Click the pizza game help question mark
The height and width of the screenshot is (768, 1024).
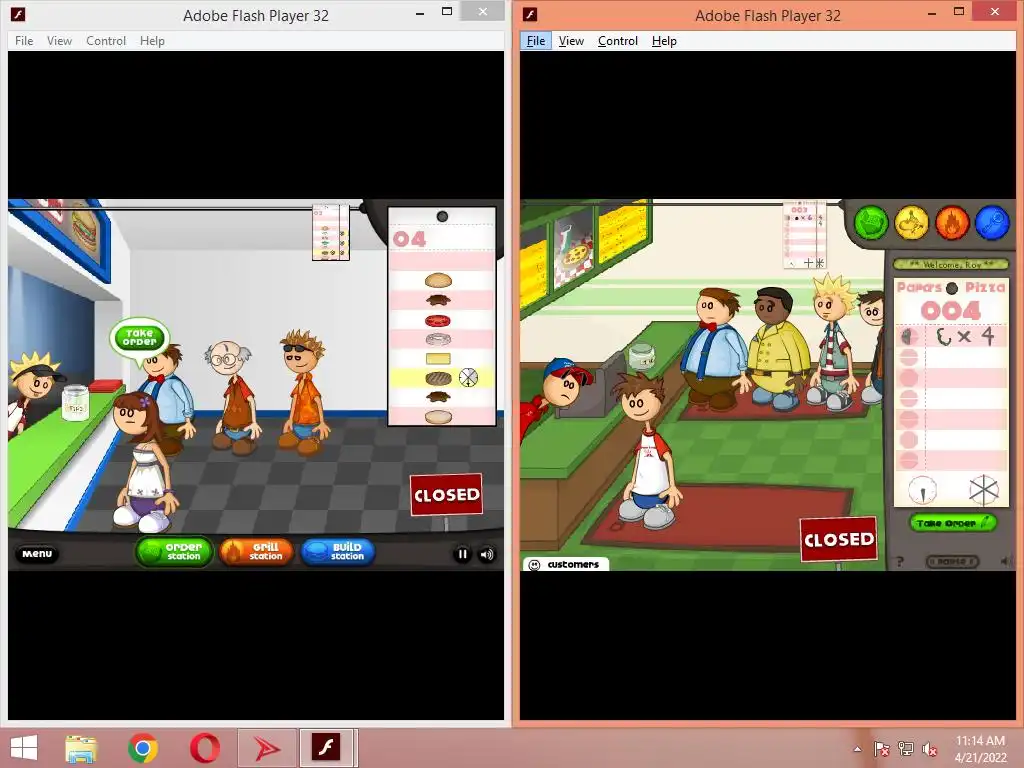(x=899, y=562)
